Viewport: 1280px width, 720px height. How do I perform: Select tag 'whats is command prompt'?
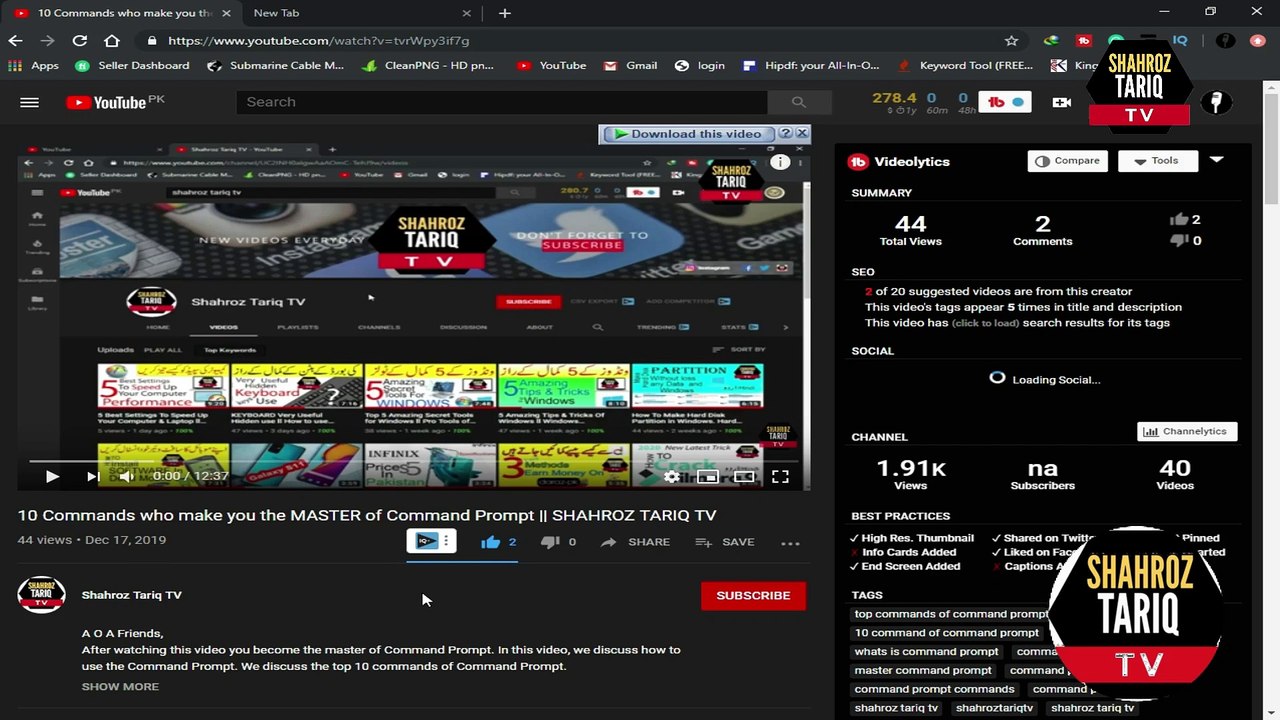927,652
